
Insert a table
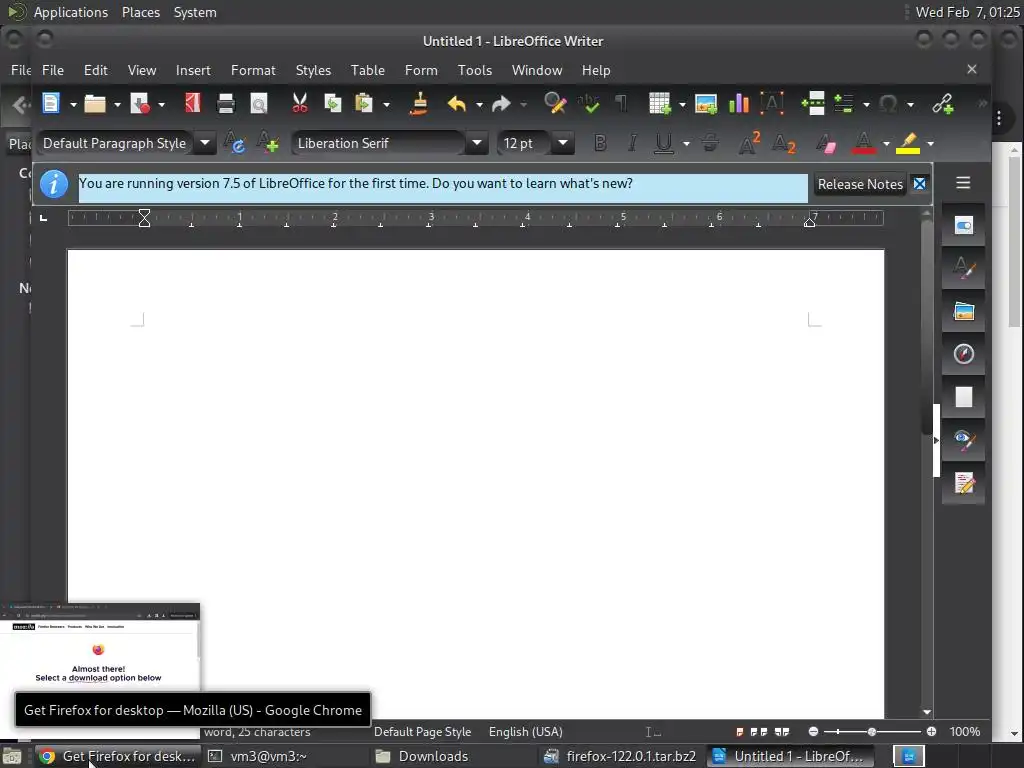tap(660, 103)
